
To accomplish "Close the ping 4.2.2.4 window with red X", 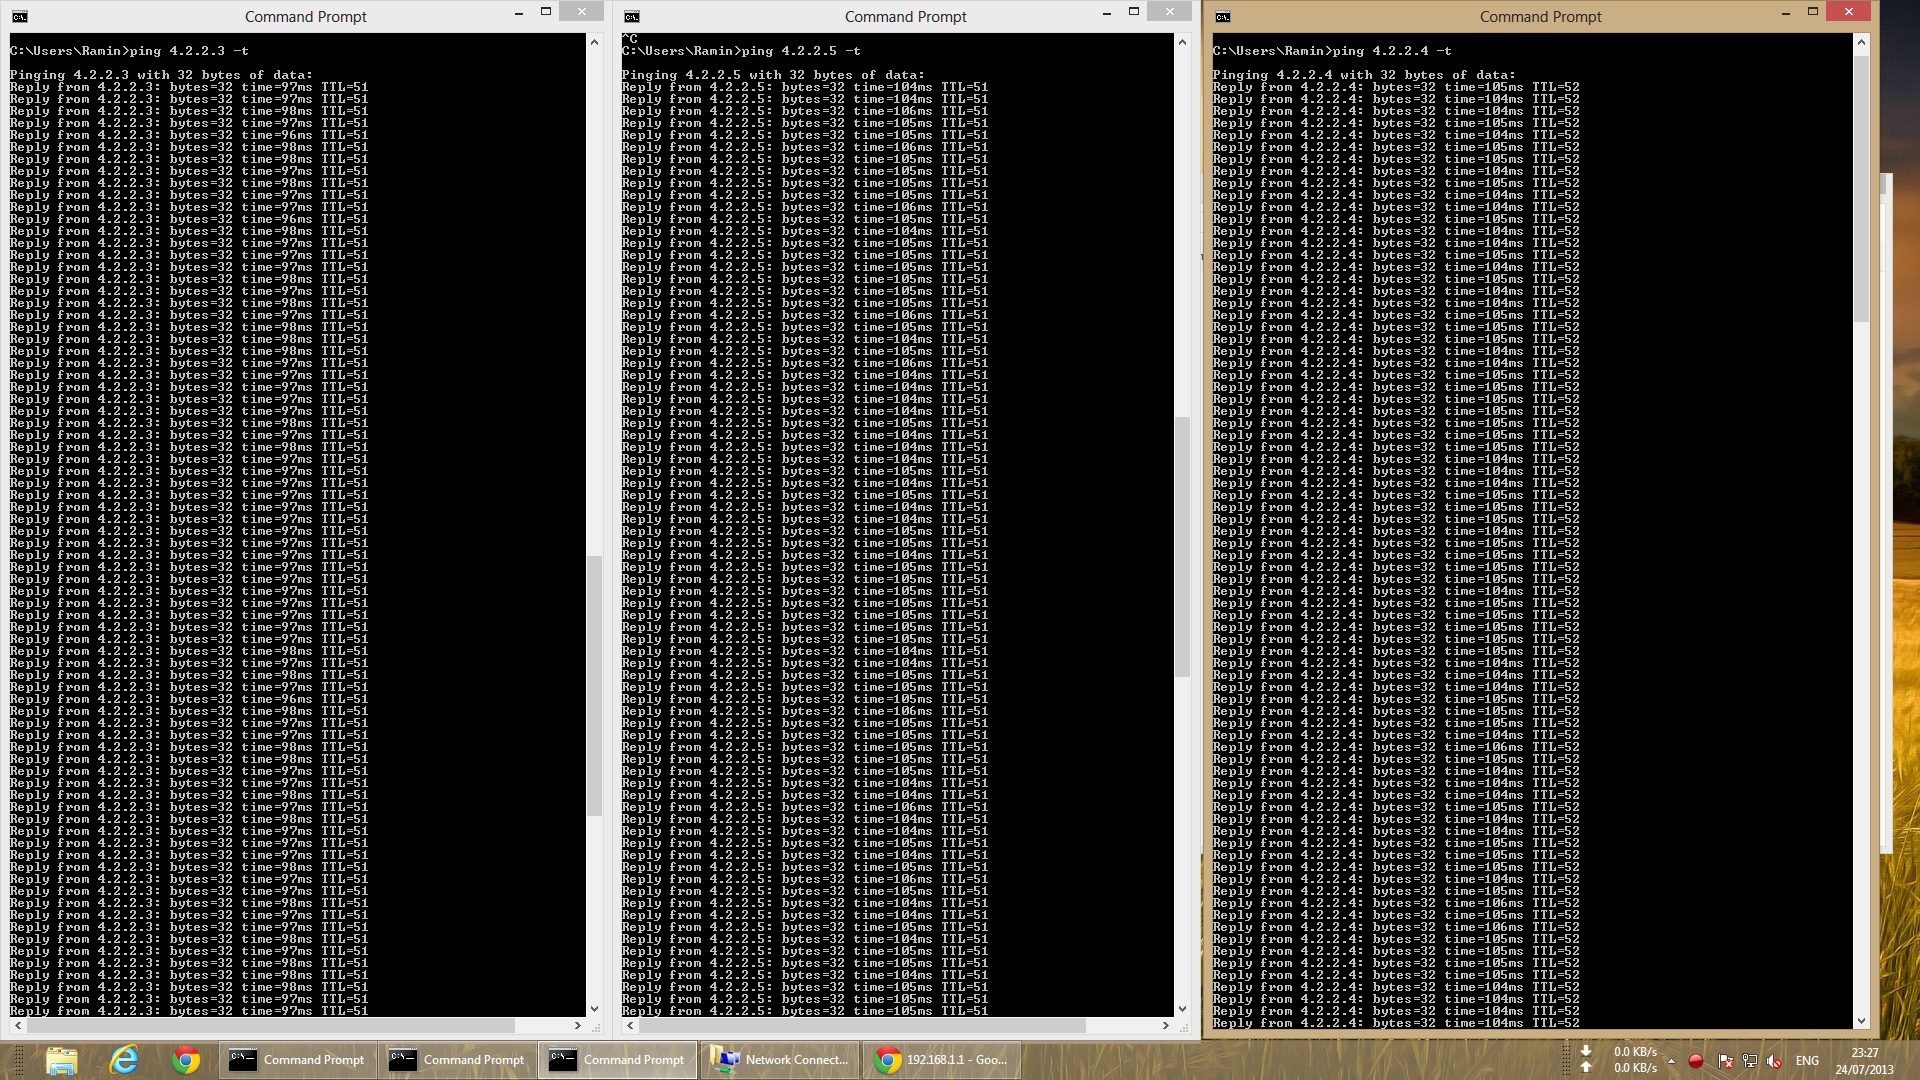I will click(1848, 12).
